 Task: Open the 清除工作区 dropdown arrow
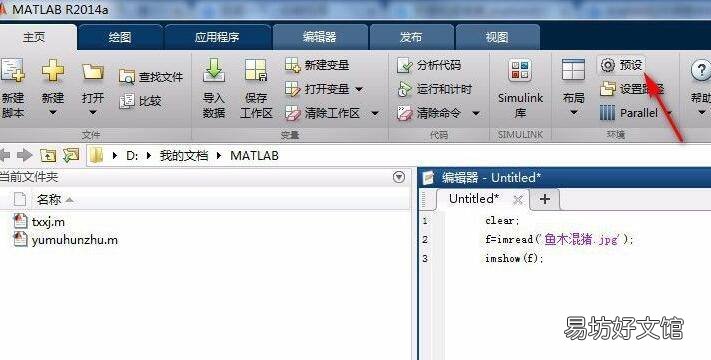pyautogui.click(x=375, y=113)
